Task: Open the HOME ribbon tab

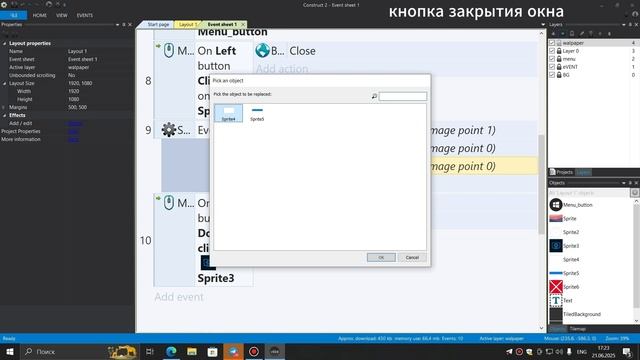Action: [40, 15]
